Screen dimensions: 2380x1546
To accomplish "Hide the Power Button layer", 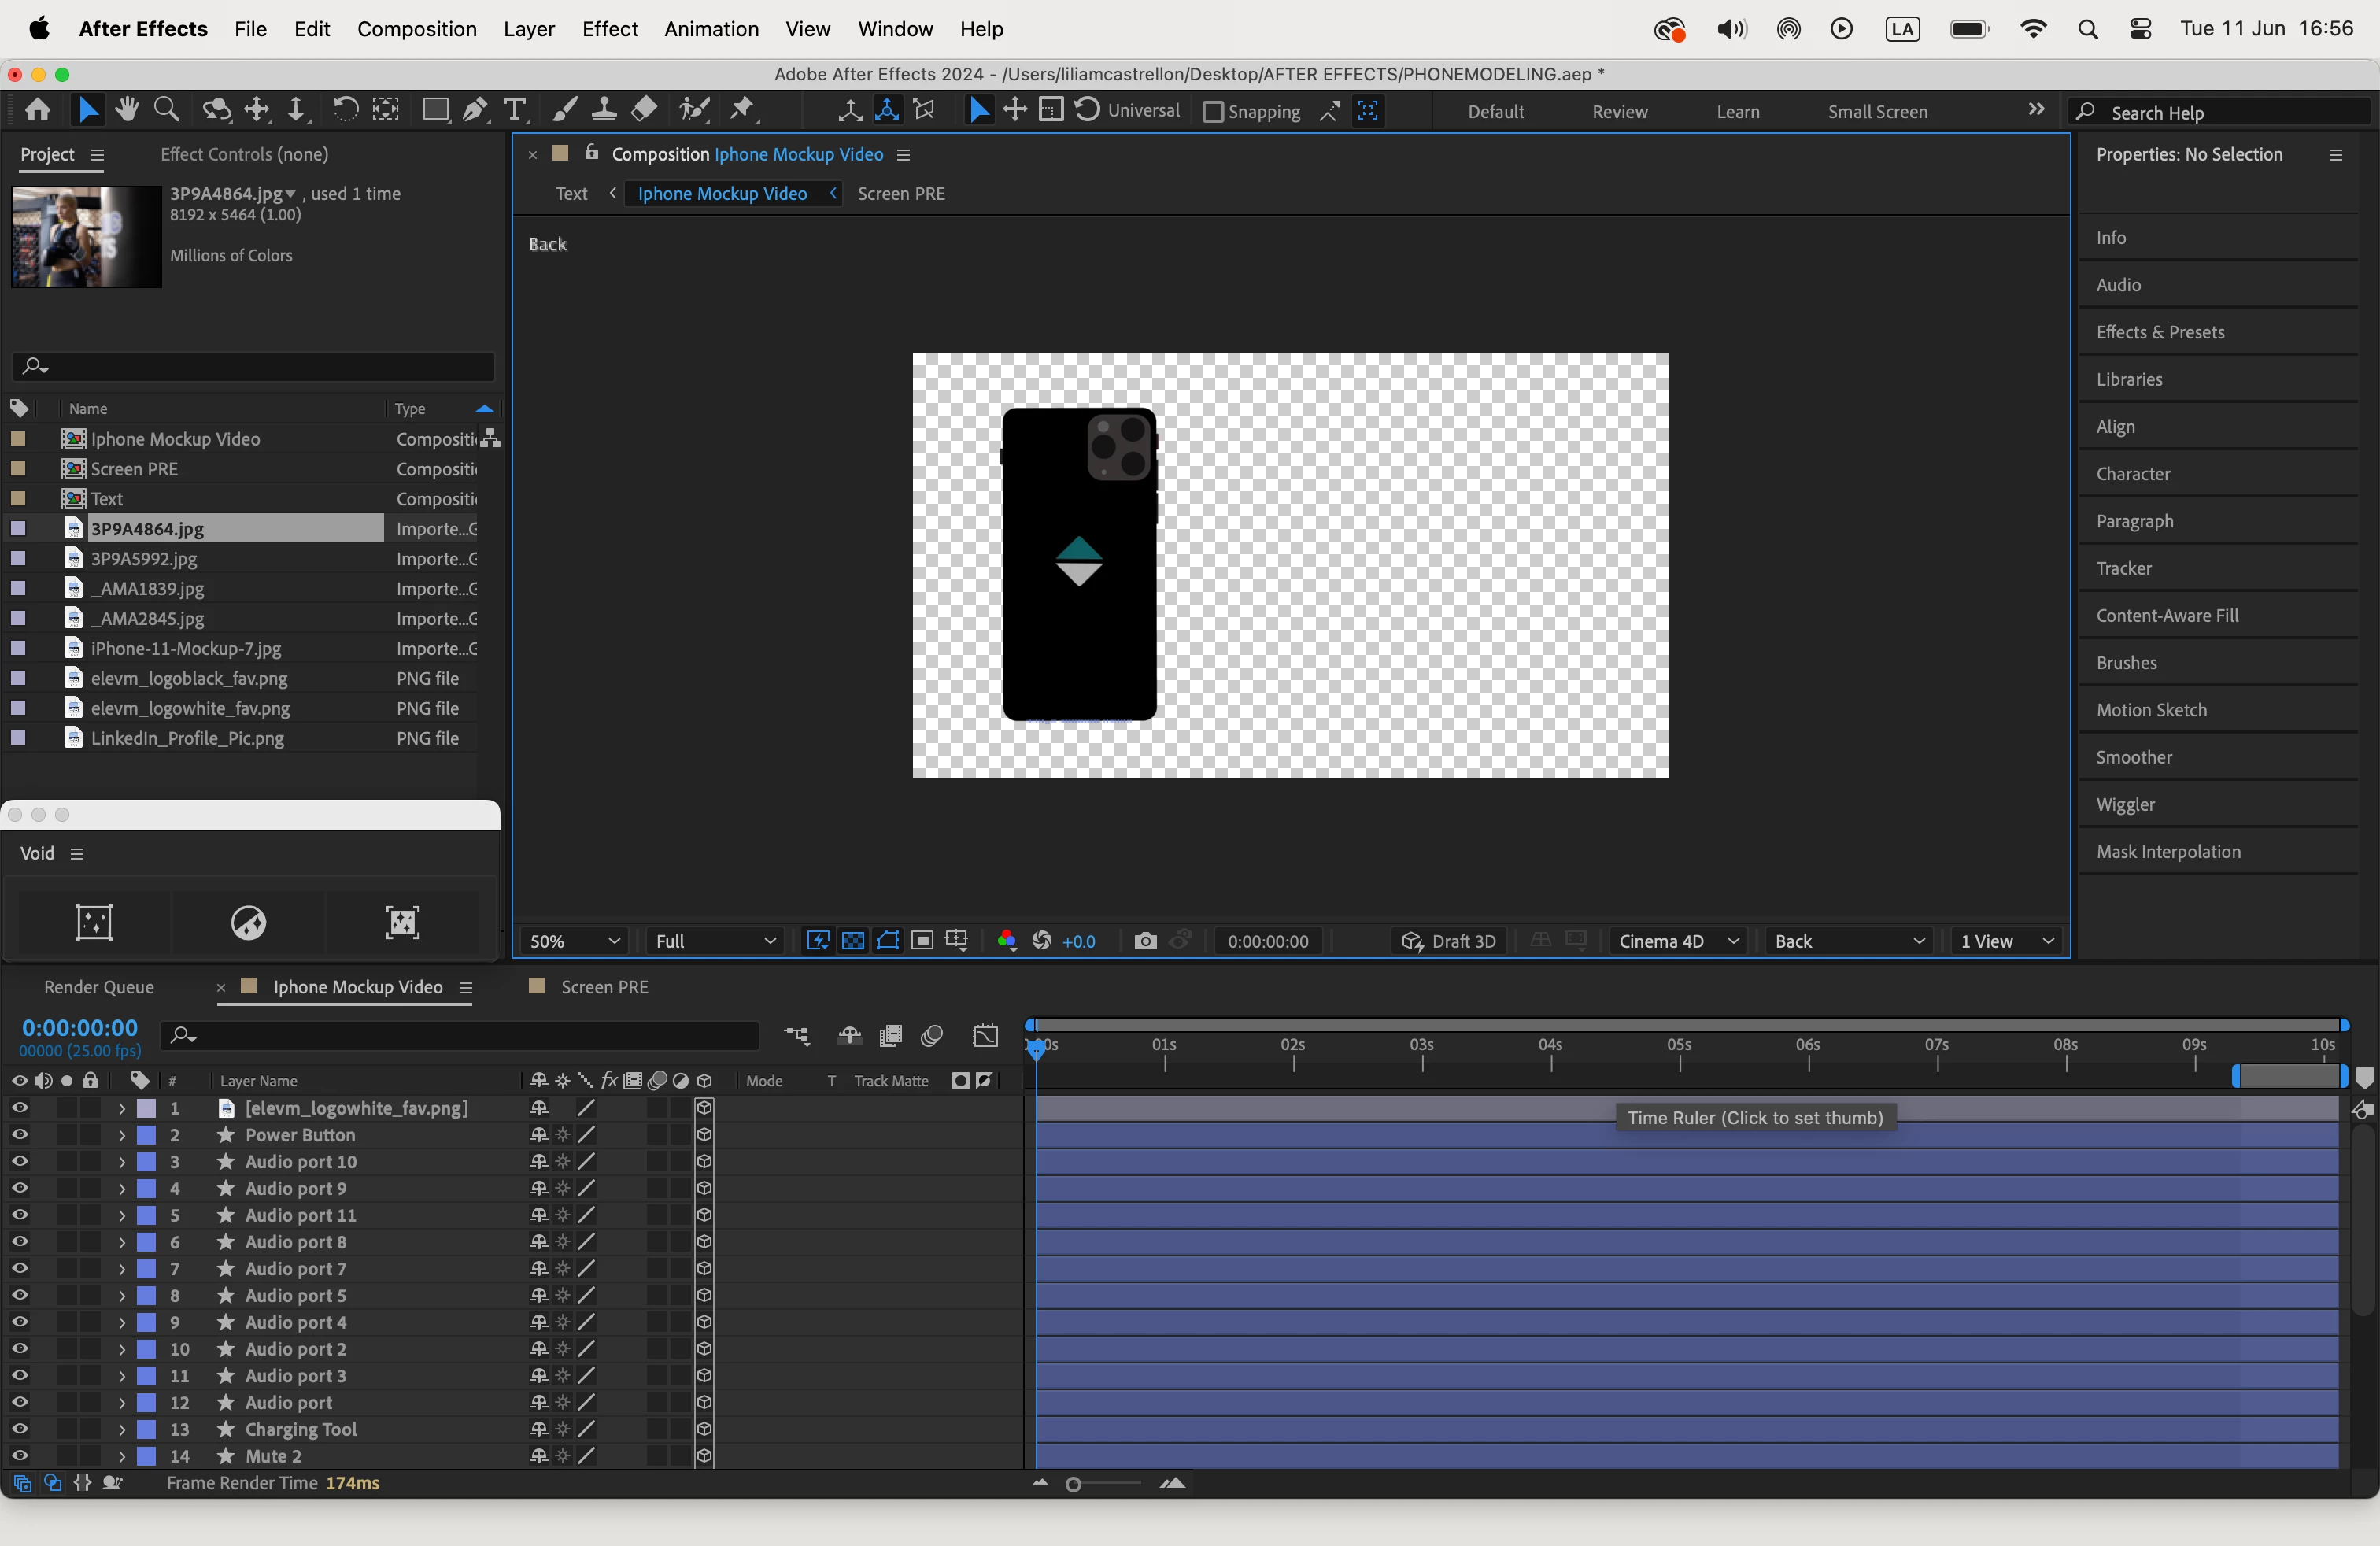I will (x=19, y=1135).
